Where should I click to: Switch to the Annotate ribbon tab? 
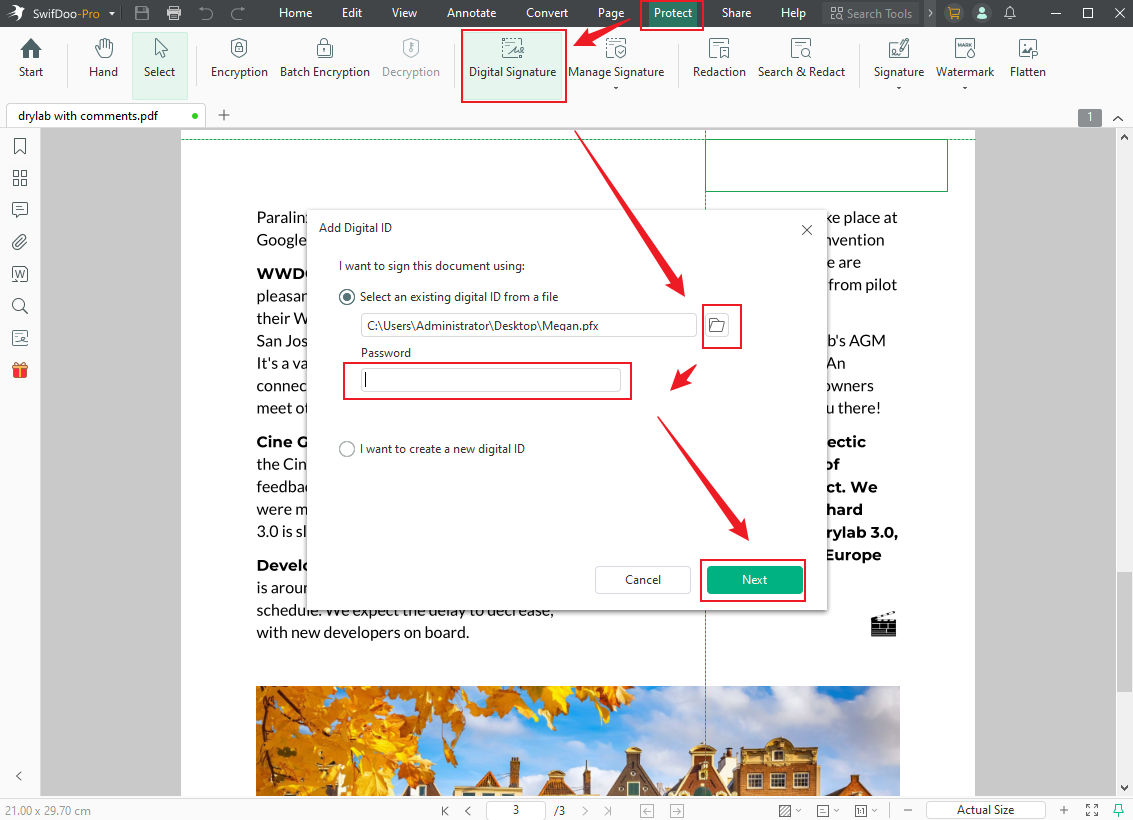point(471,13)
